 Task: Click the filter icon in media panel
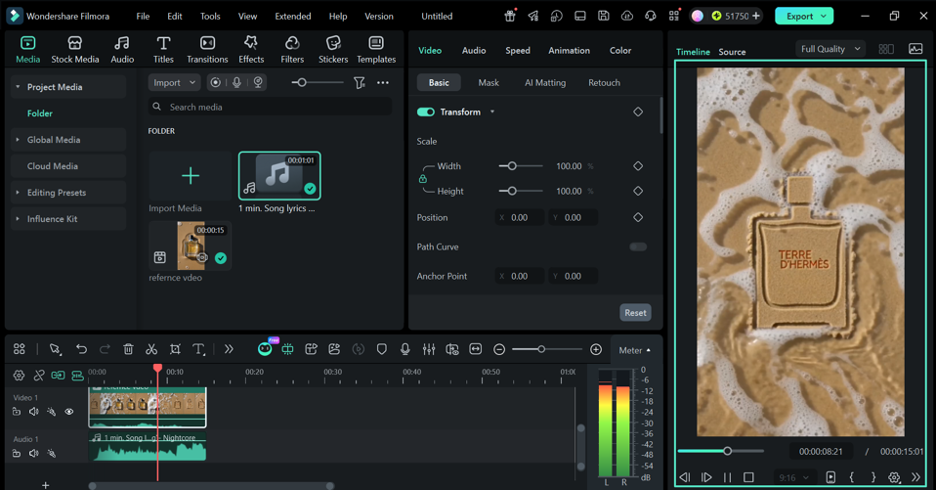point(359,83)
